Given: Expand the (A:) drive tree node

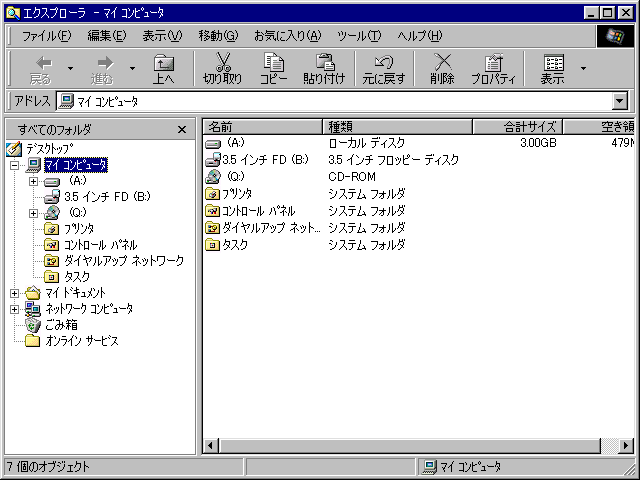Looking at the screenshot, I should click(x=33, y=181).
